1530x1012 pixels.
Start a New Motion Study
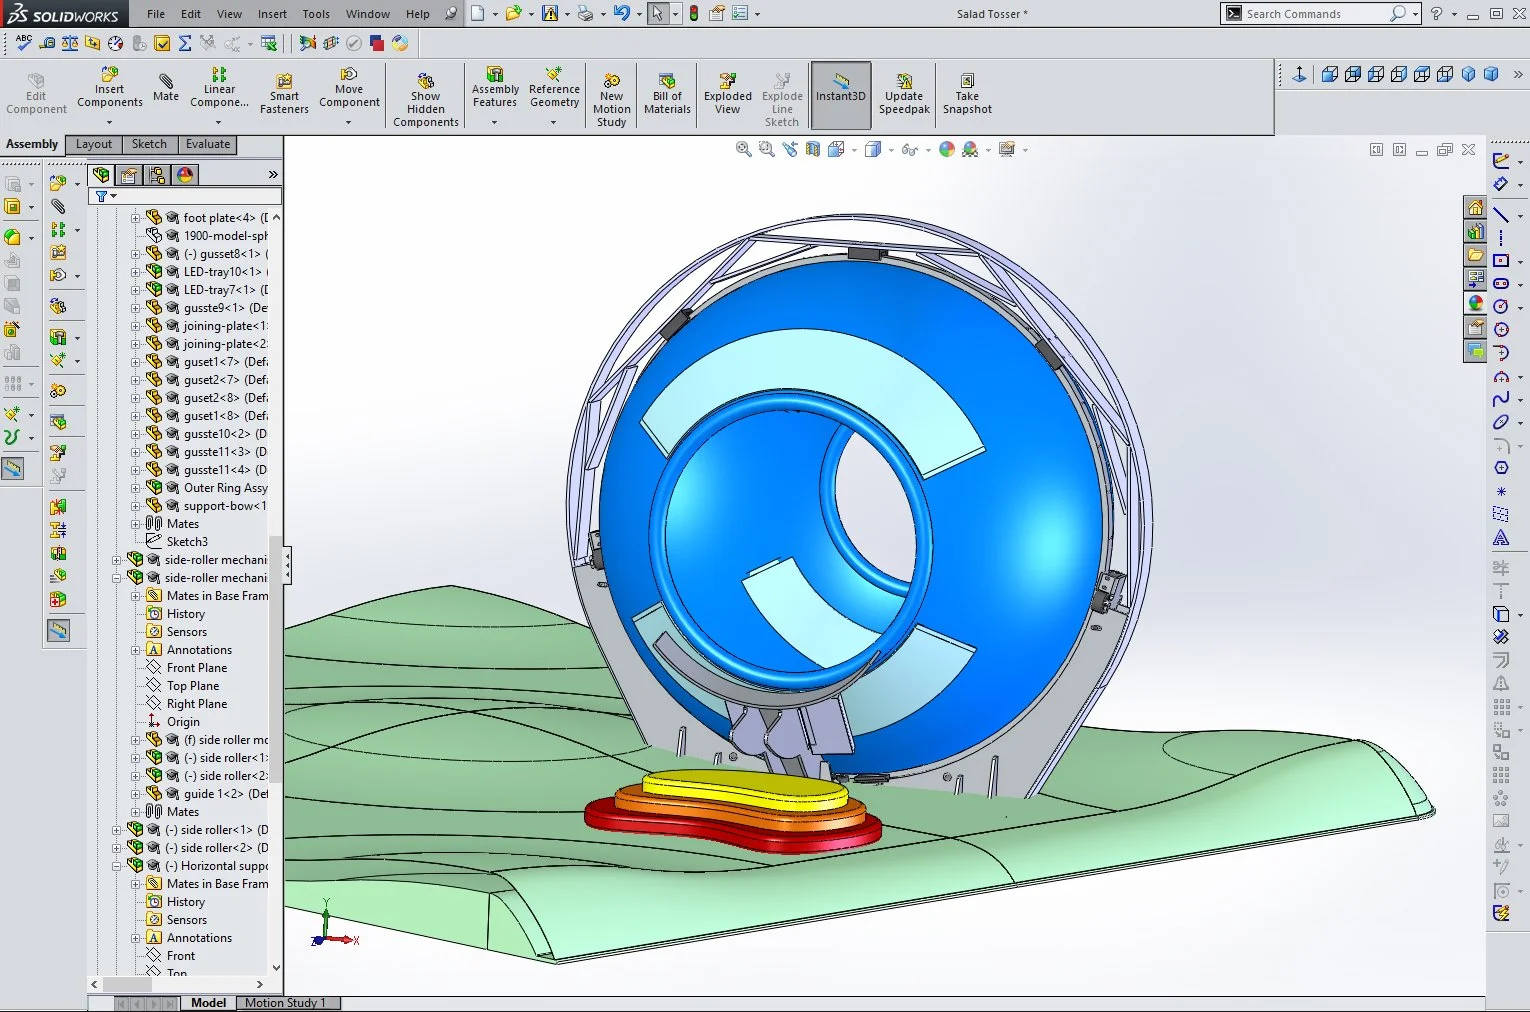pyautogui.click(x=611, y=93)
